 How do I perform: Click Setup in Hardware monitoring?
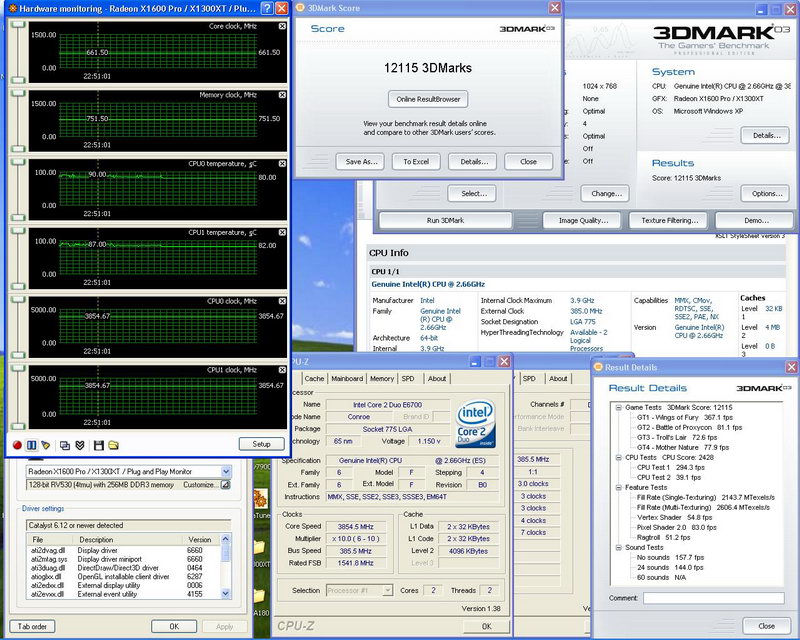[261, 444]
